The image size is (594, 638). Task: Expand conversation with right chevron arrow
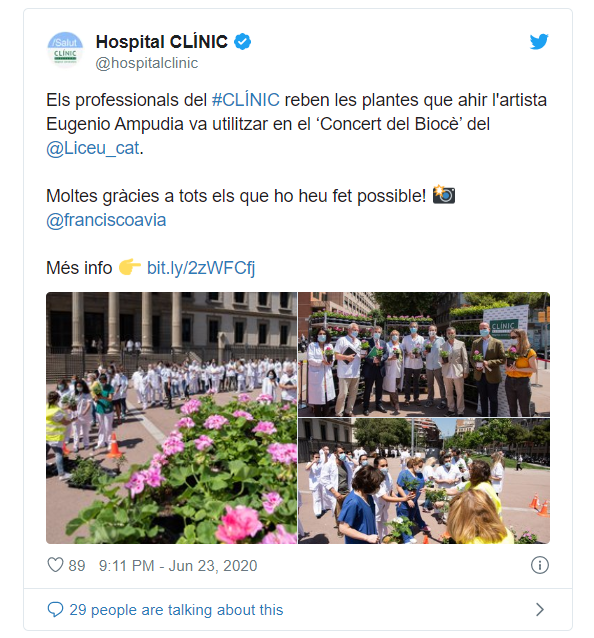tap(540, 610)
